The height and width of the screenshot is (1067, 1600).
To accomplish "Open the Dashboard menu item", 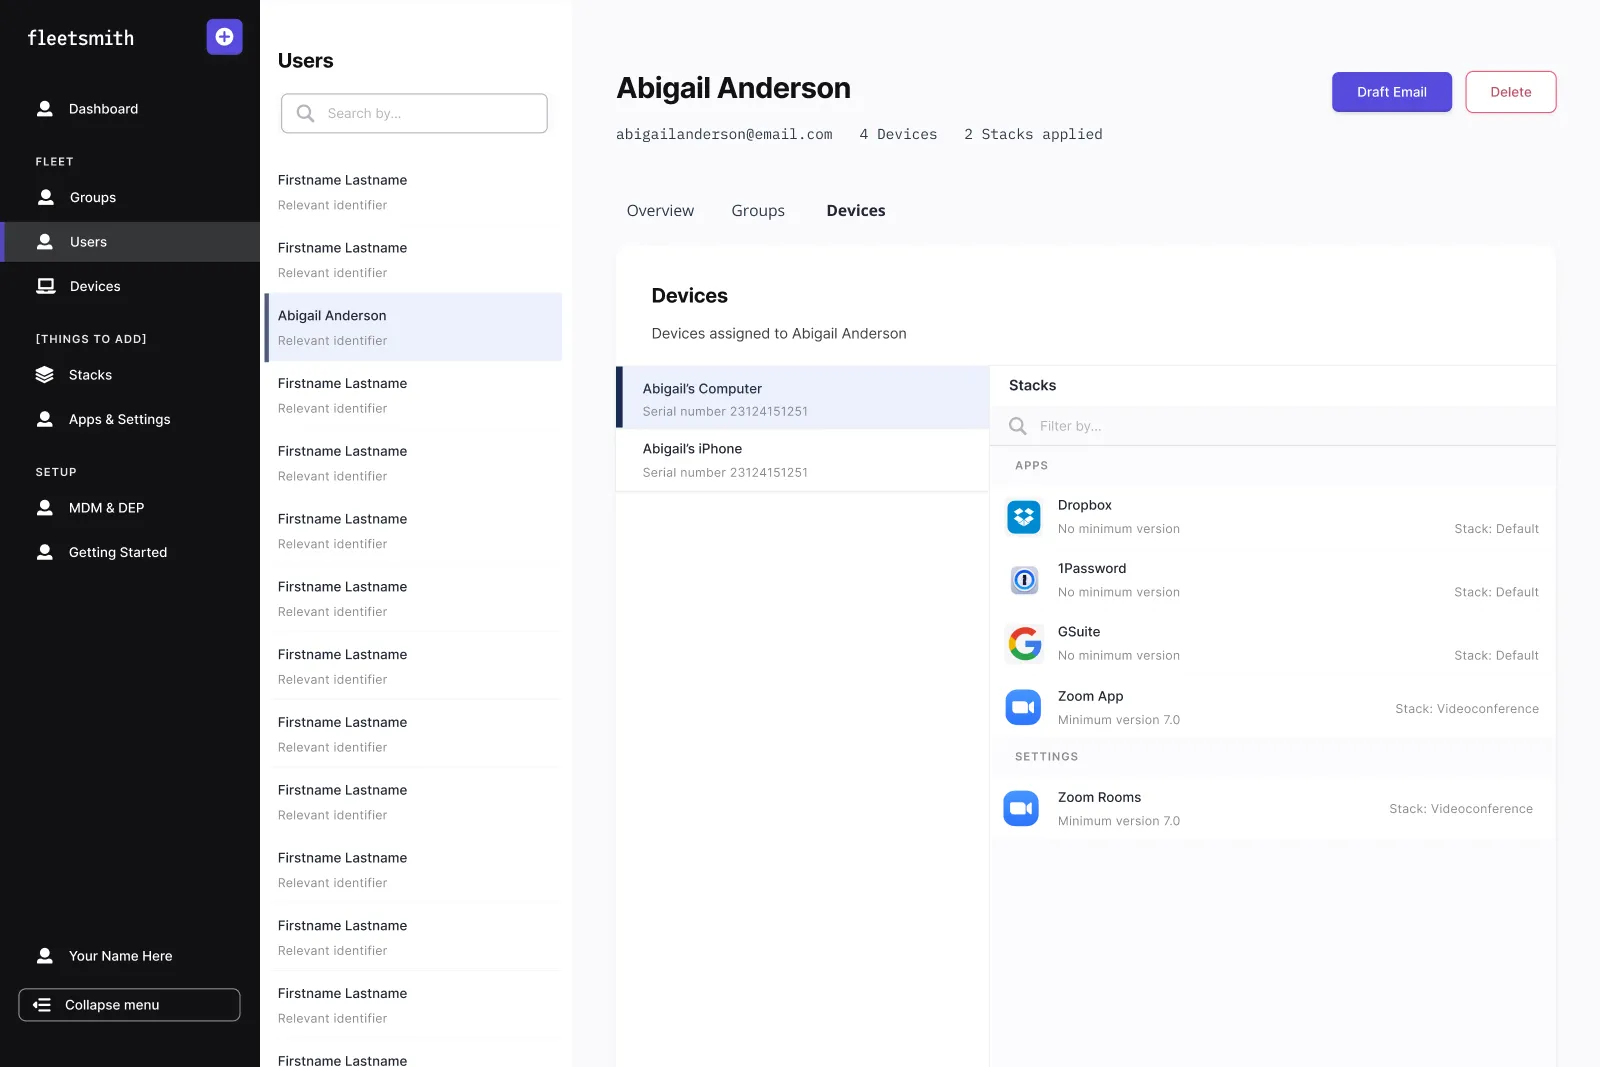I will pyautogui.click(x=130, y=109).
